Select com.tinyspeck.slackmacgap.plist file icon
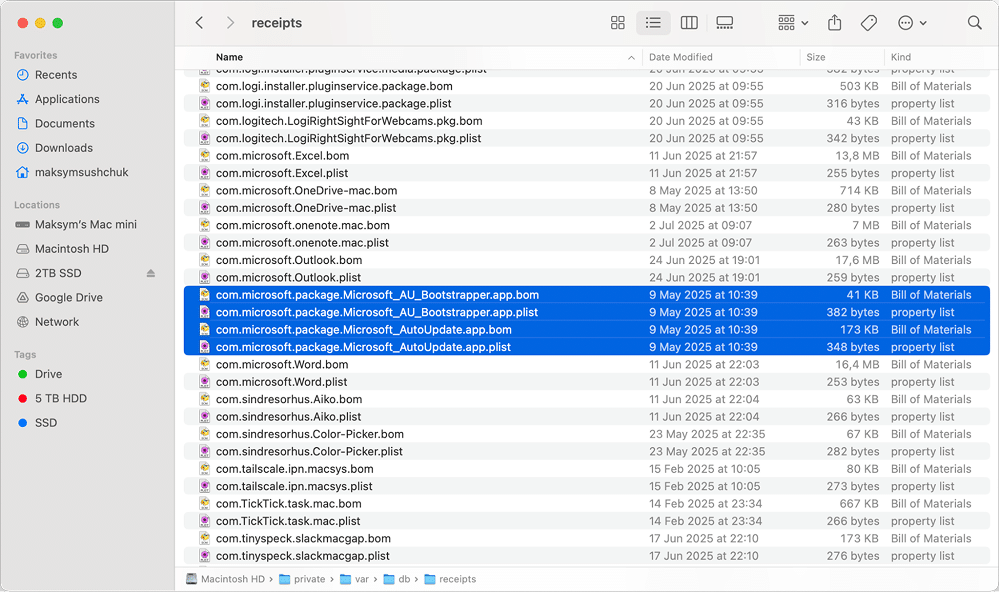 [205, 556]
